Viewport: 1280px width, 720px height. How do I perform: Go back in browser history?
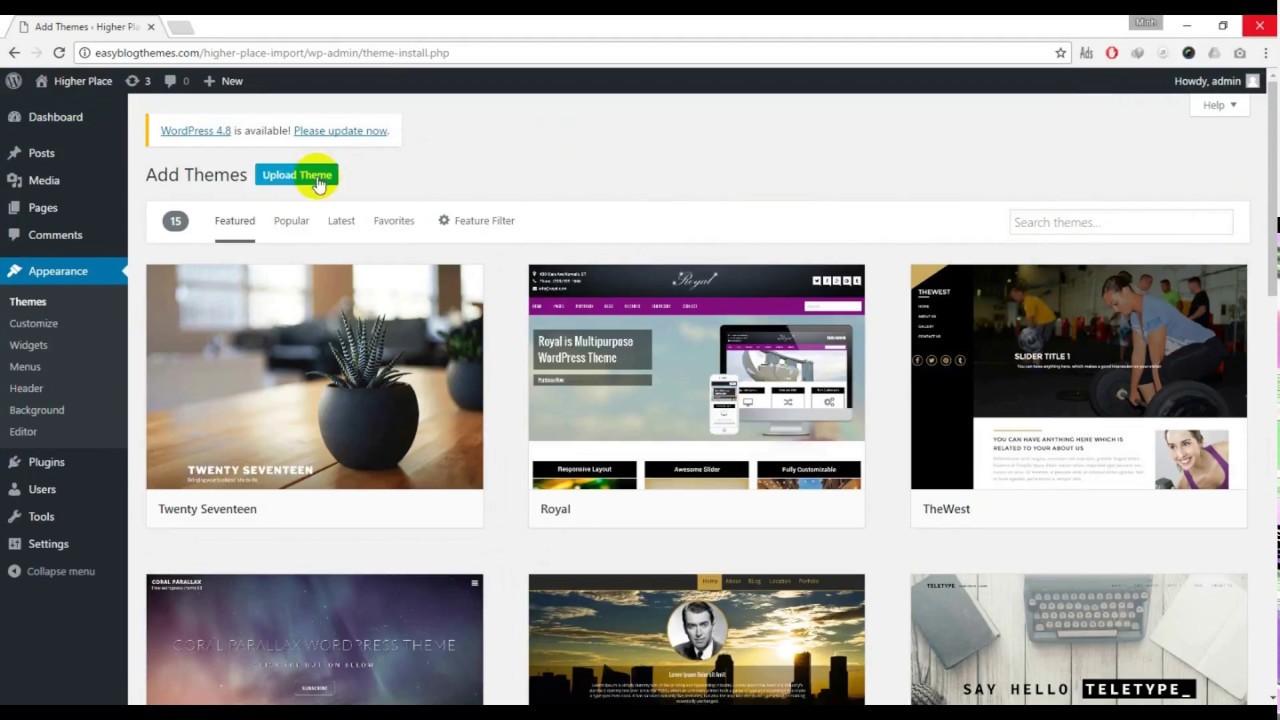pos(14,53)
